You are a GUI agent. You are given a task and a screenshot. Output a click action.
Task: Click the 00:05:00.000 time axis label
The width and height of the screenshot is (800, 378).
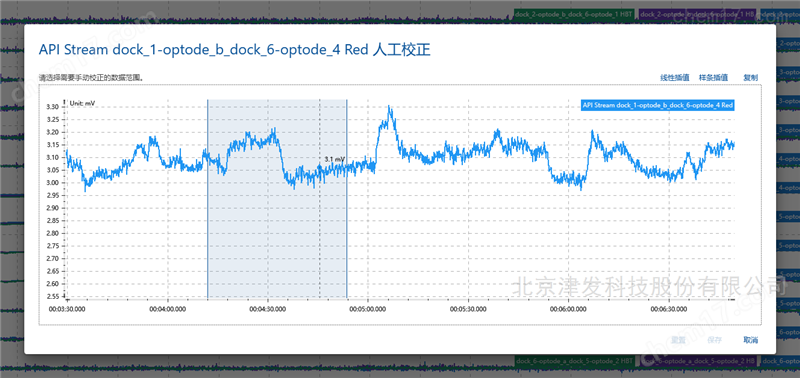[x=367, y=309]
